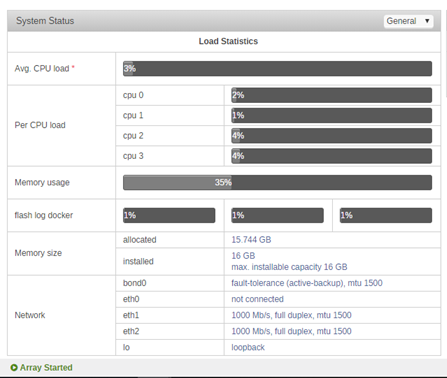Click the green Array Started status icon
447x378 pixels.
14,368
